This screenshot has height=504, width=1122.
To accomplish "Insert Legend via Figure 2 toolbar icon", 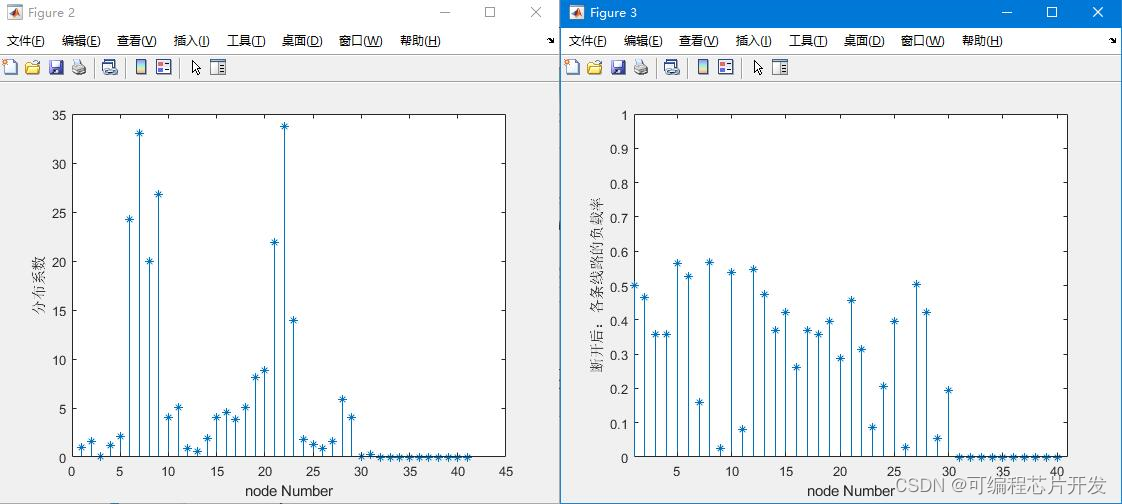I will point(164,67).
